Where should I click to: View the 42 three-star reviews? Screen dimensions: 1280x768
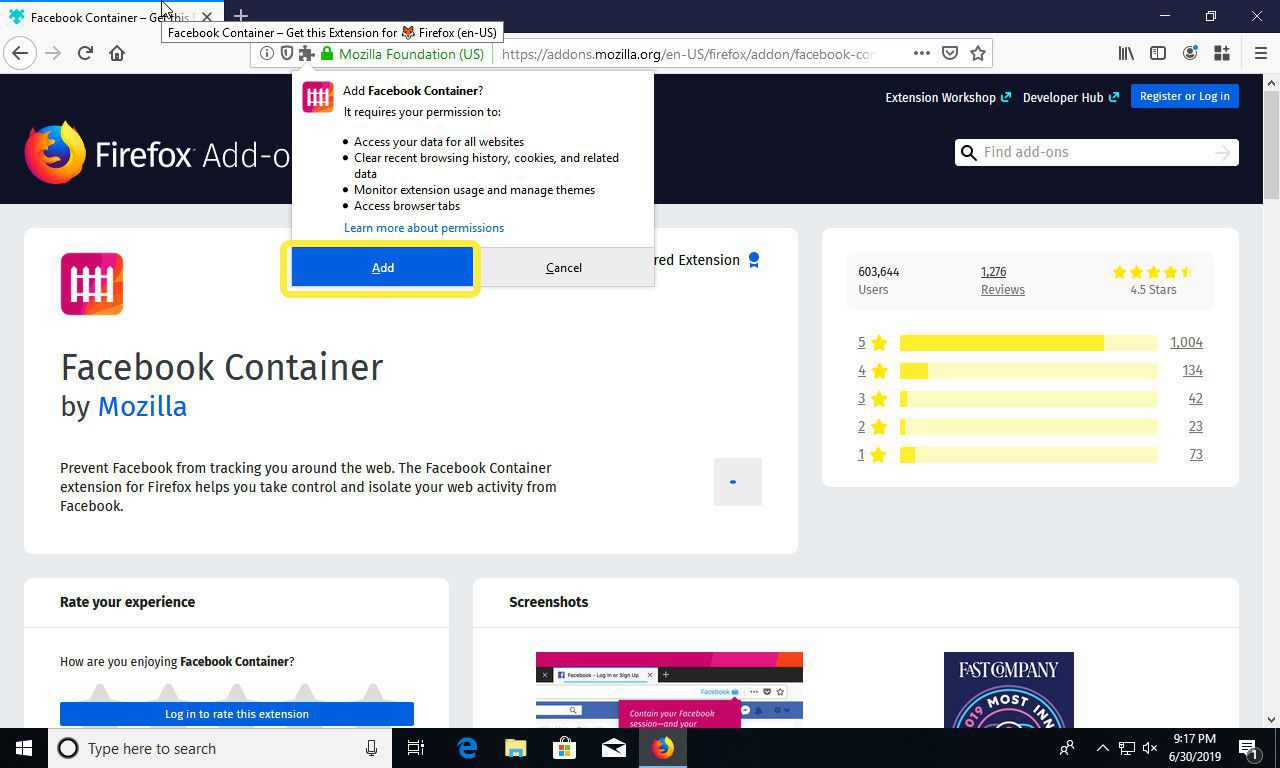[x=1195, y=398]
